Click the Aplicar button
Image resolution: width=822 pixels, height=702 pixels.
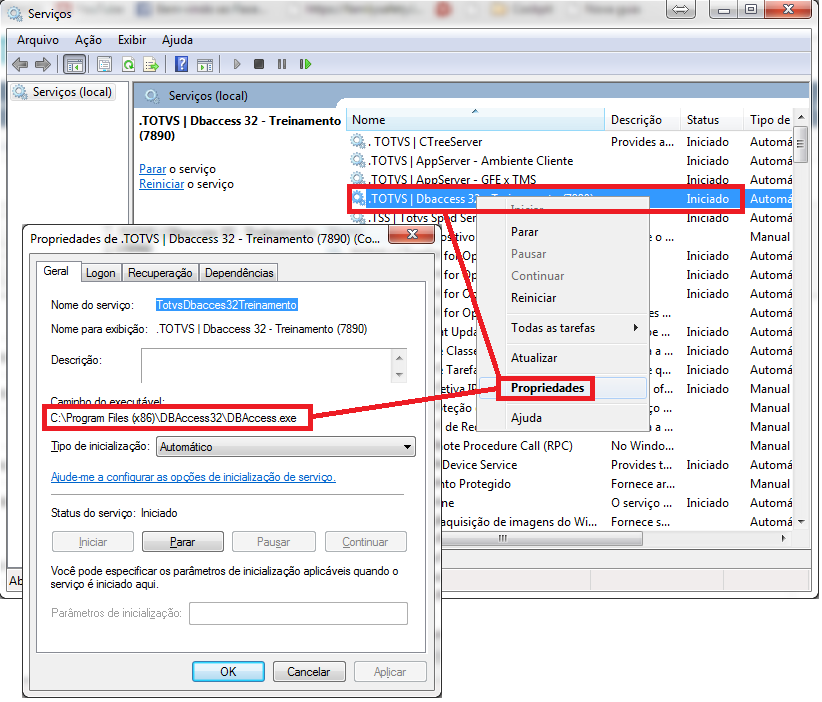point(390,672)
